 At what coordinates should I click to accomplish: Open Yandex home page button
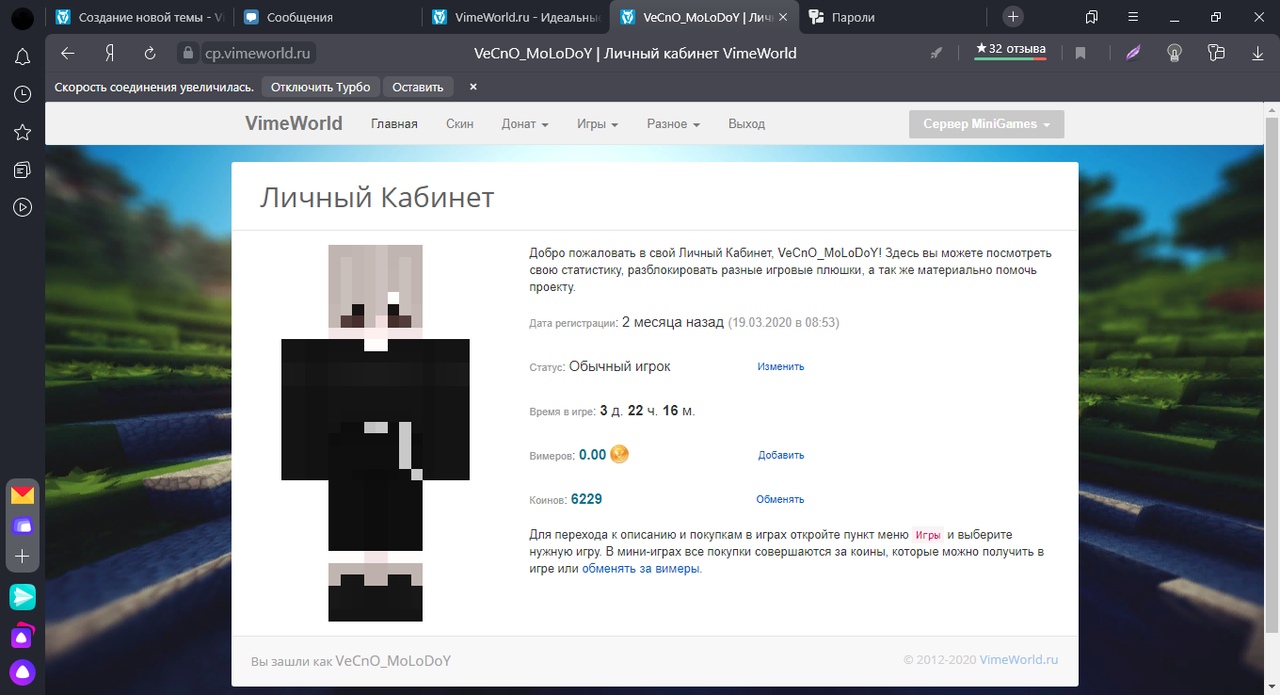coord(109,53)
